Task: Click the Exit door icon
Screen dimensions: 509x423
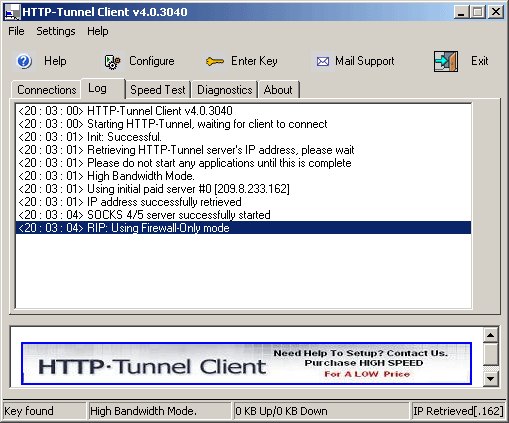Action: coord(446,61)
